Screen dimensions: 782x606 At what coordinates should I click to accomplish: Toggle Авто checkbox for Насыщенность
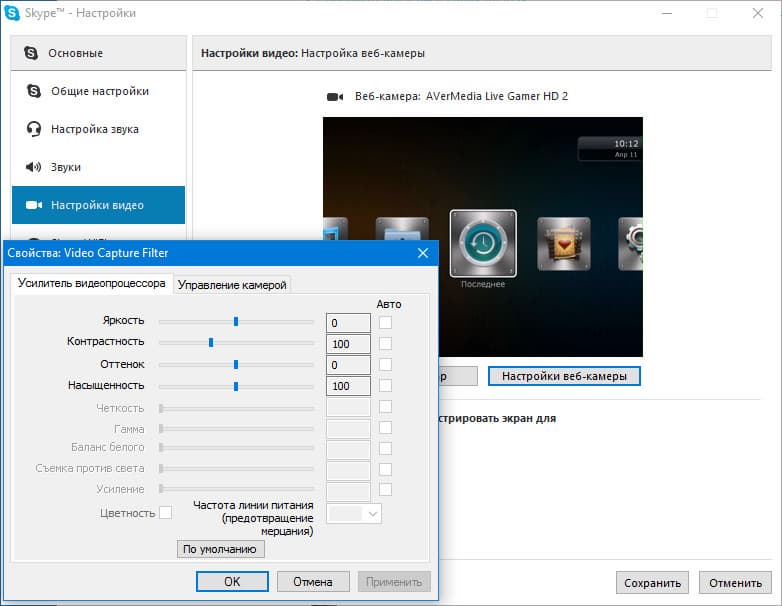[x=385, y=386]
